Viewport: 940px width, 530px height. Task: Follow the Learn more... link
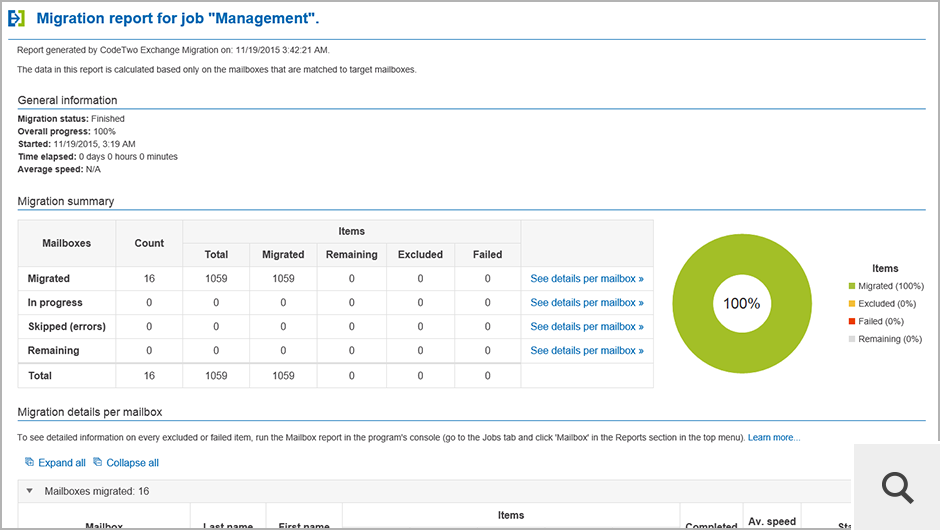point(774,438)
